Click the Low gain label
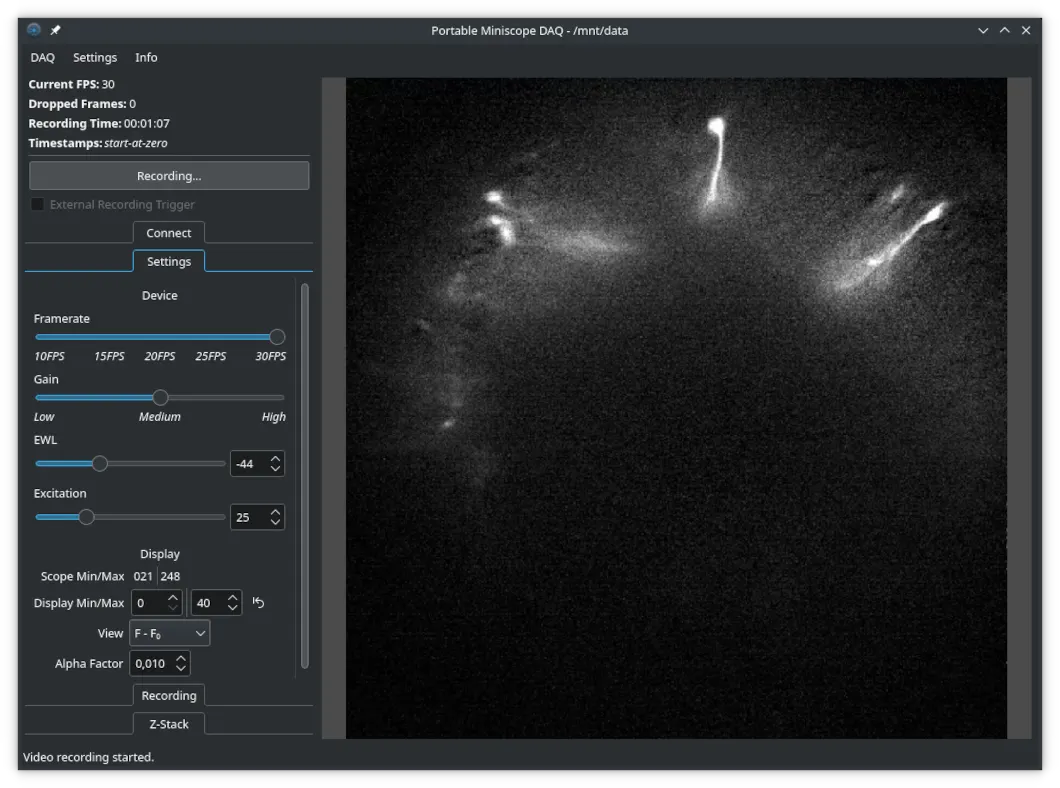The height and width of the screenshot is (788, 1060). tap(44, 417)
